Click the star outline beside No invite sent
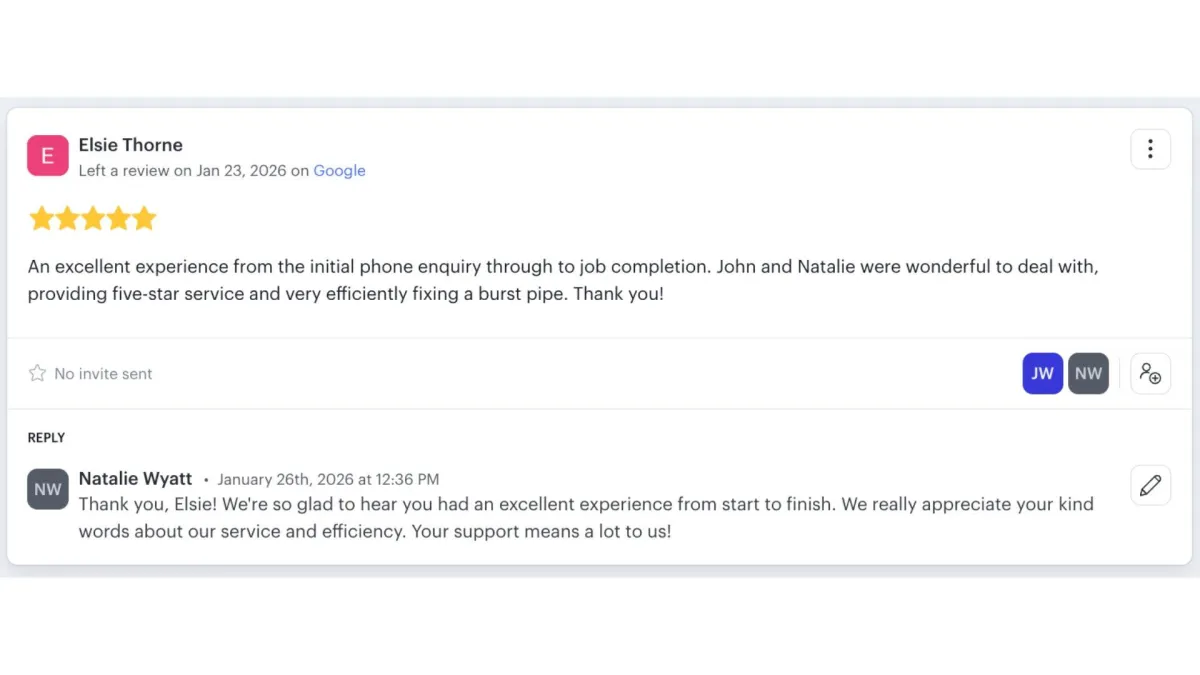 pos(37,373)
